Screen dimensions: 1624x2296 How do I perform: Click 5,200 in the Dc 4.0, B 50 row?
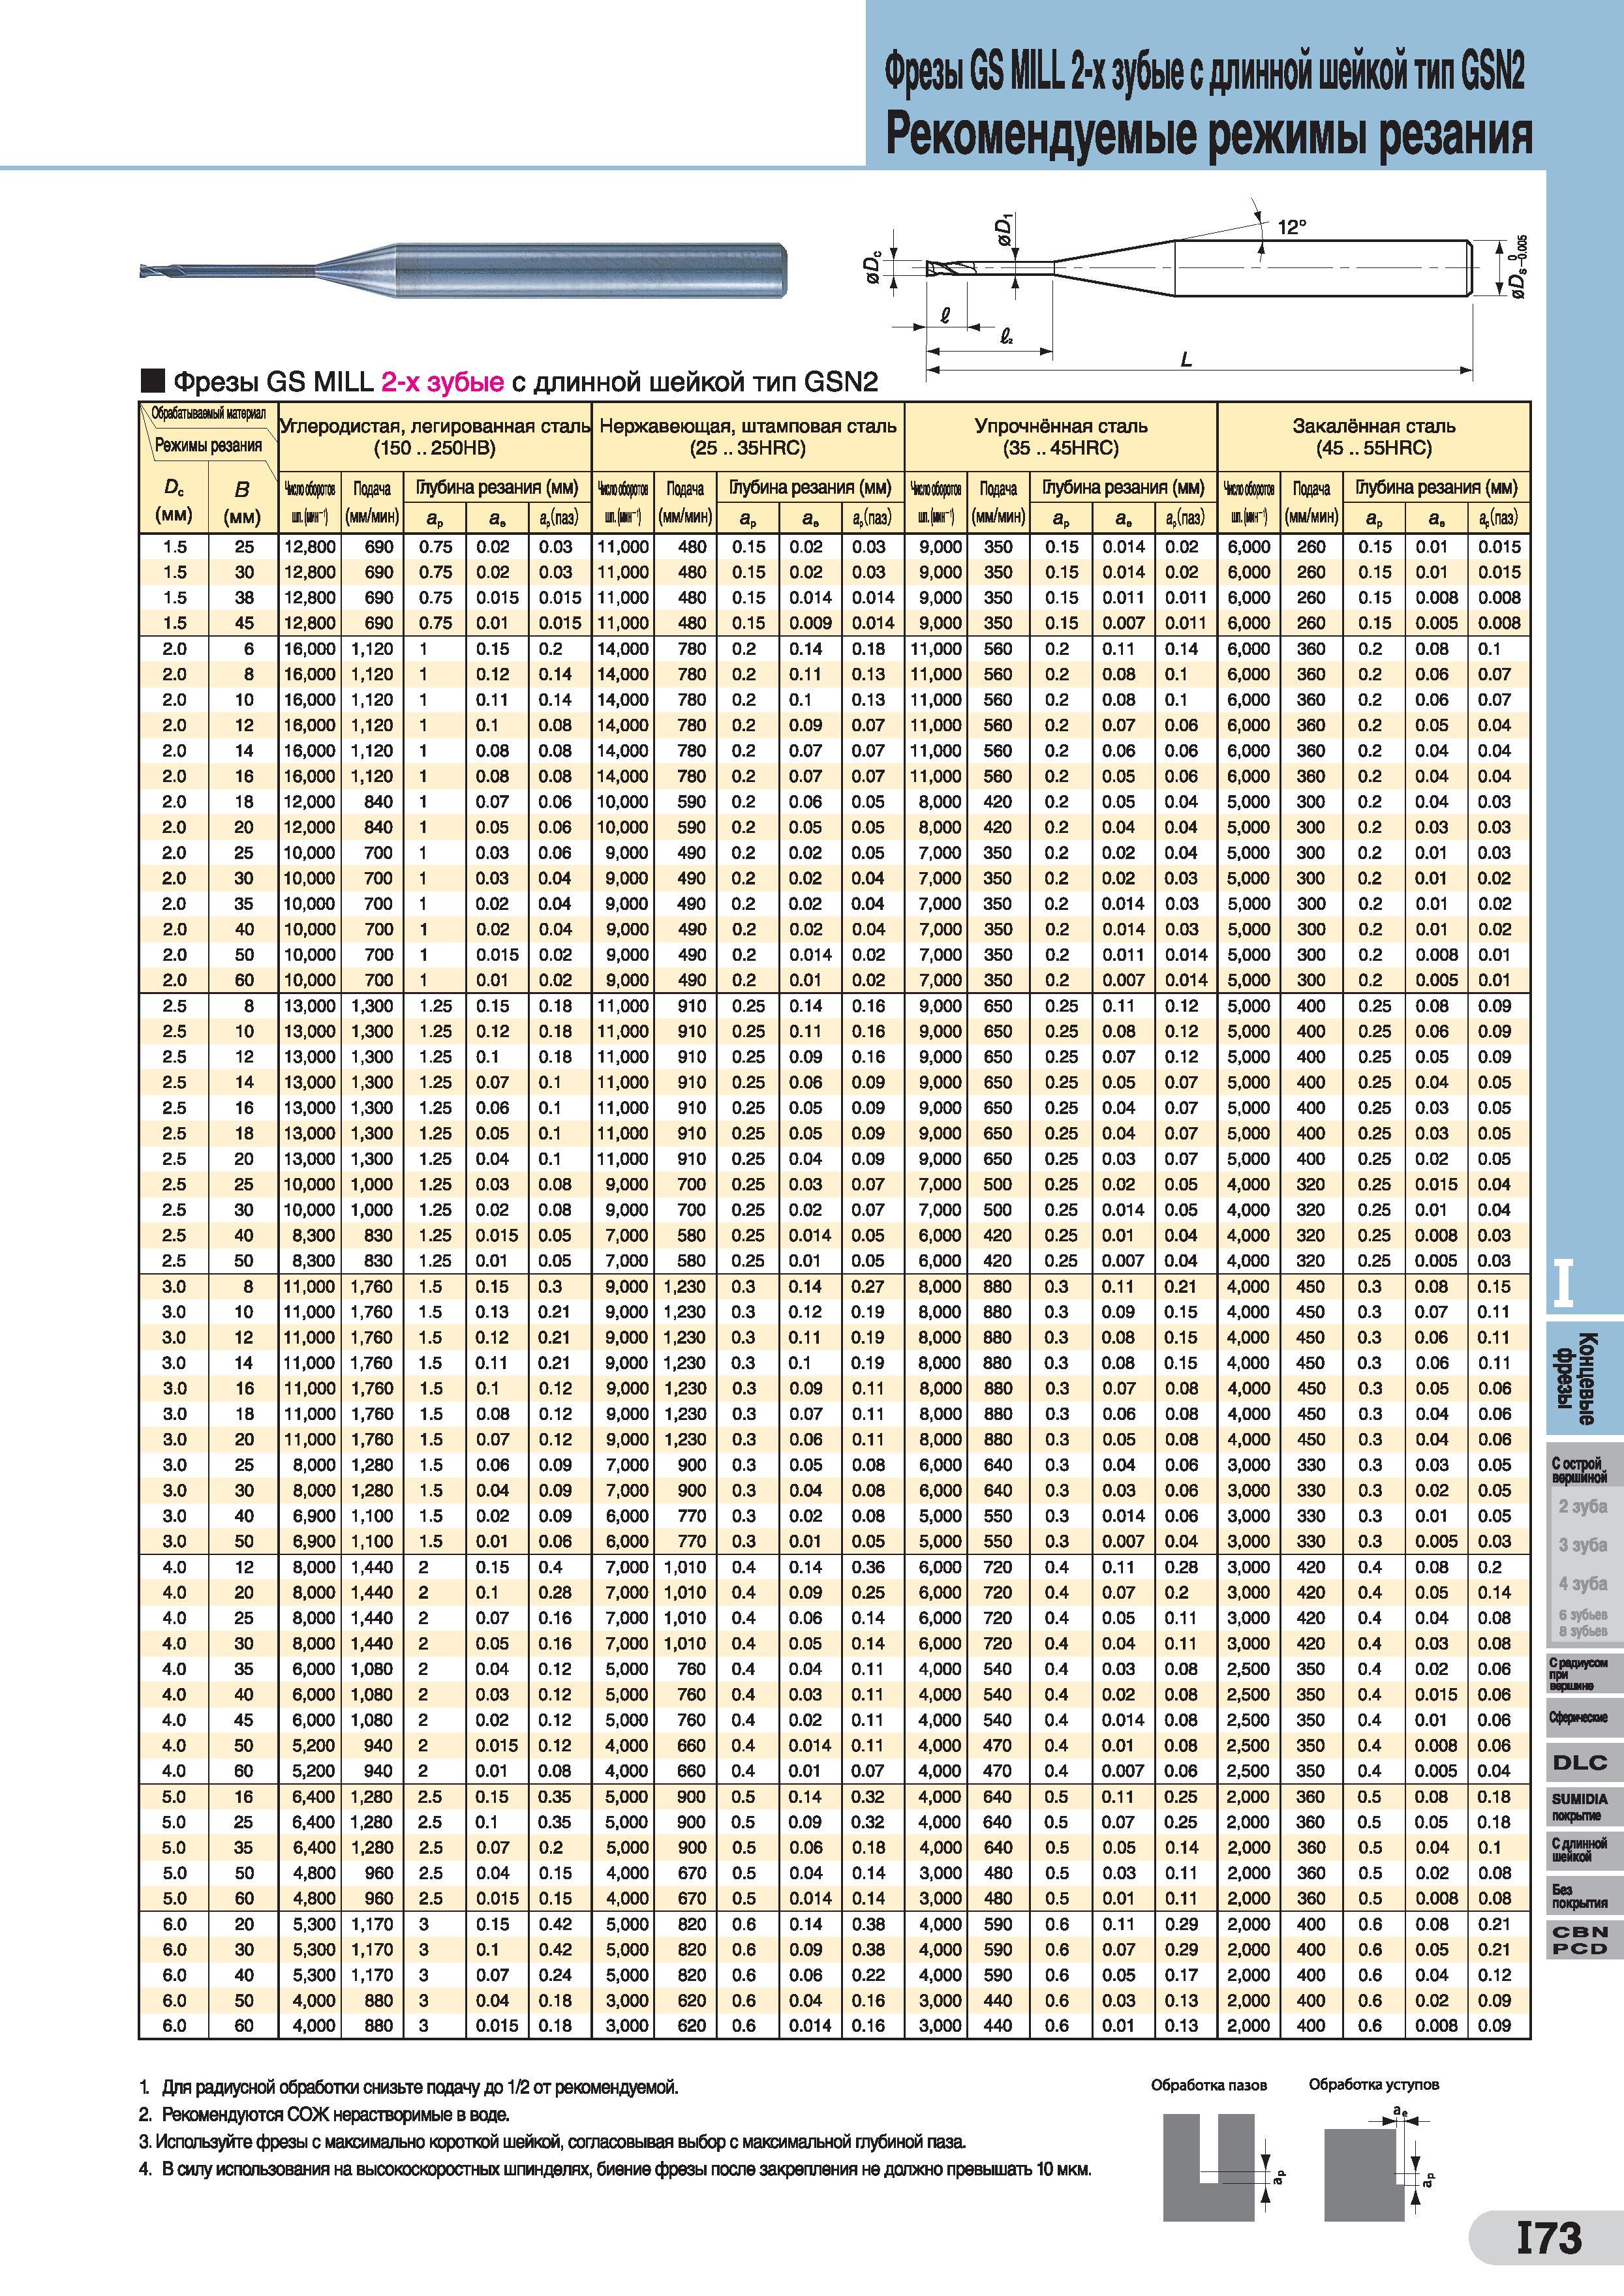tap(314, 1746)
